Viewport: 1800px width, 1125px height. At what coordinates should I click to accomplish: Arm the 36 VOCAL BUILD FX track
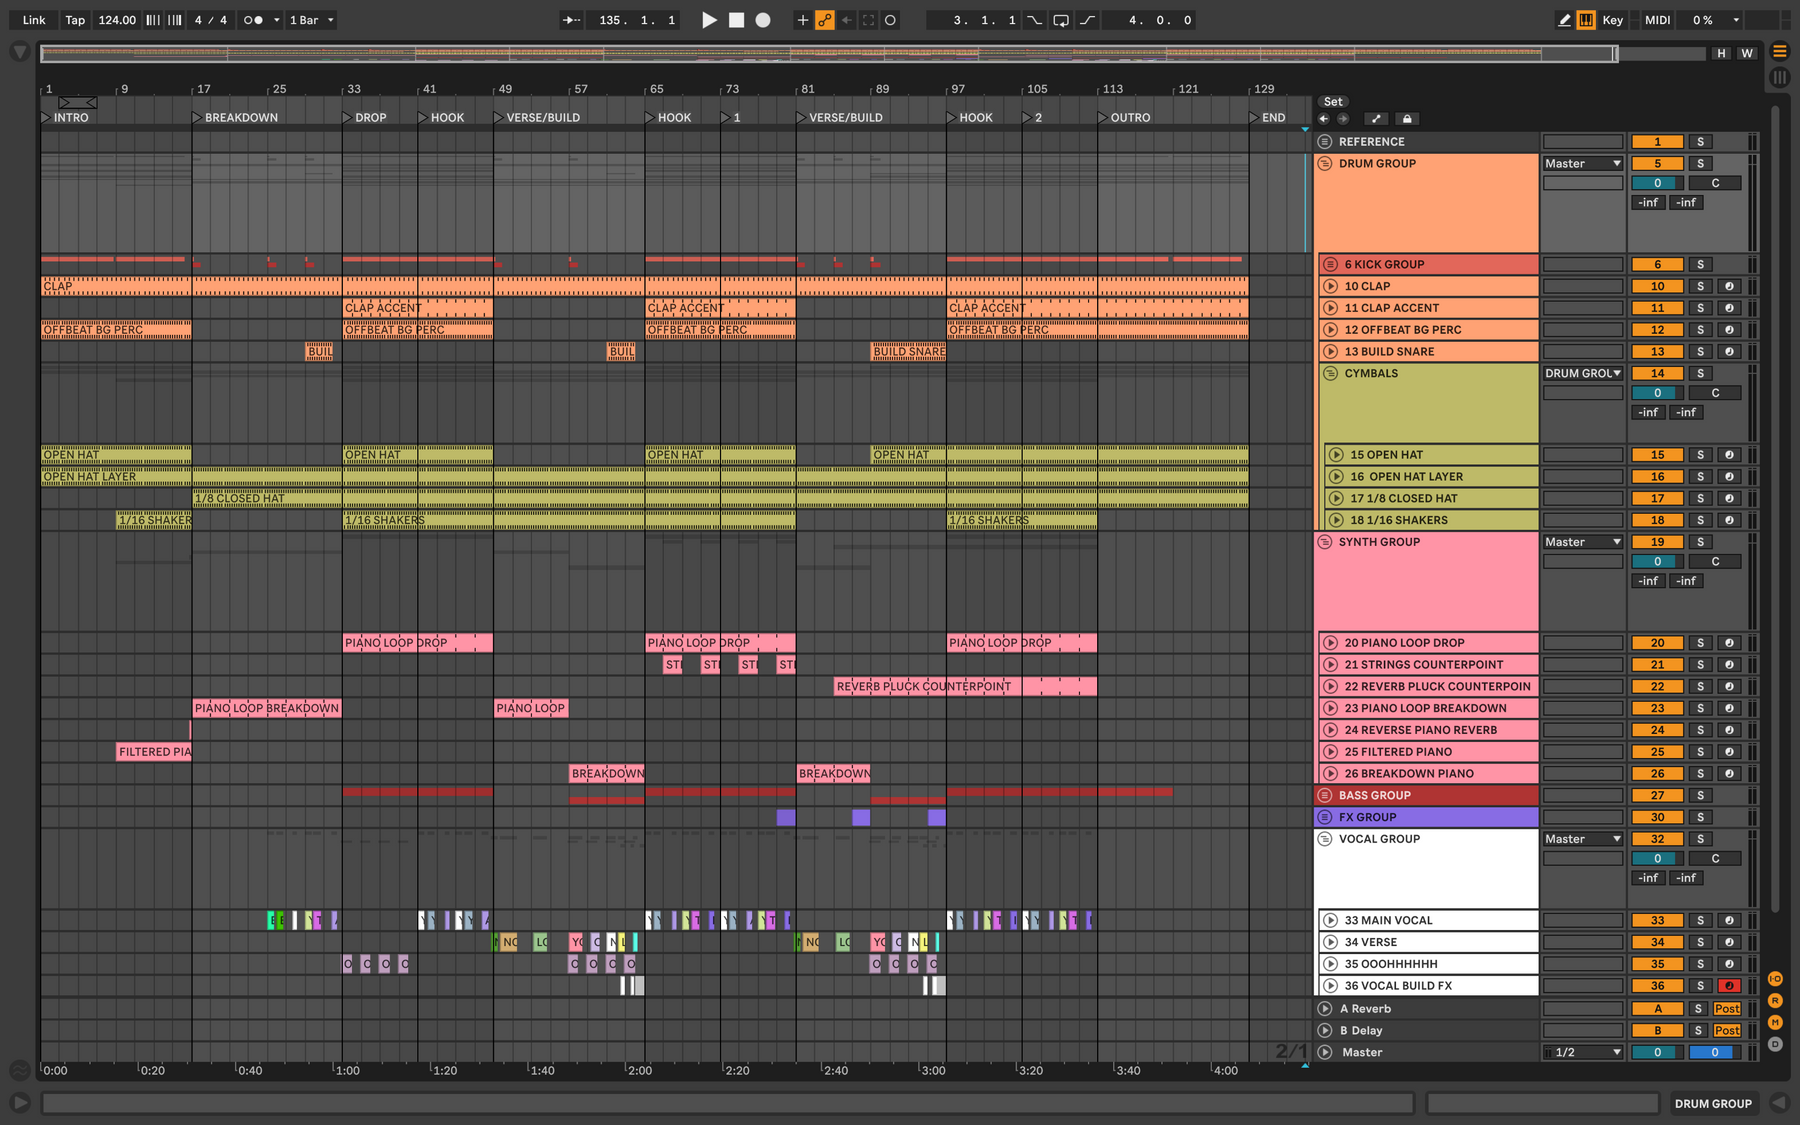point(1729,986)
